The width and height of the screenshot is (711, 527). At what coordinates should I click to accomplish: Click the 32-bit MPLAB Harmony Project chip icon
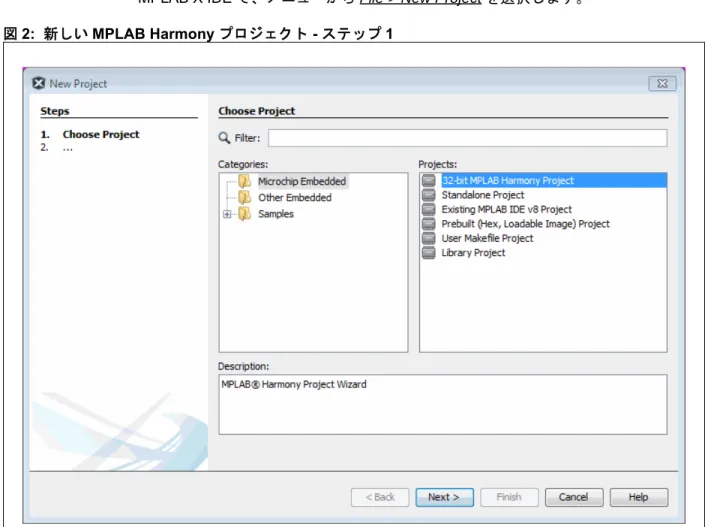429,181
